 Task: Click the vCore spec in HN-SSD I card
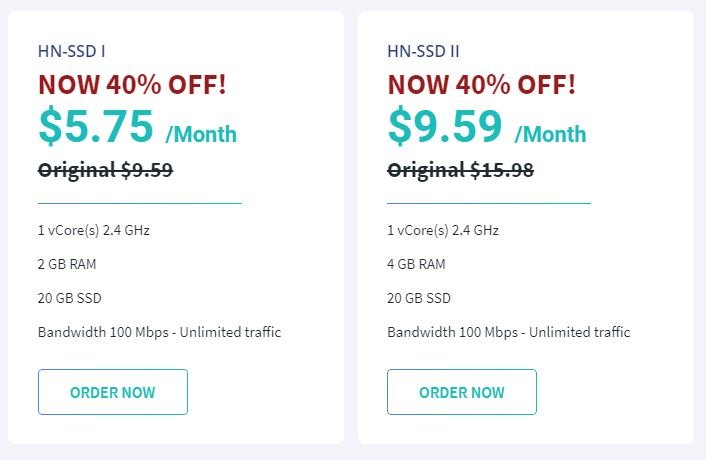click(94, 230)
